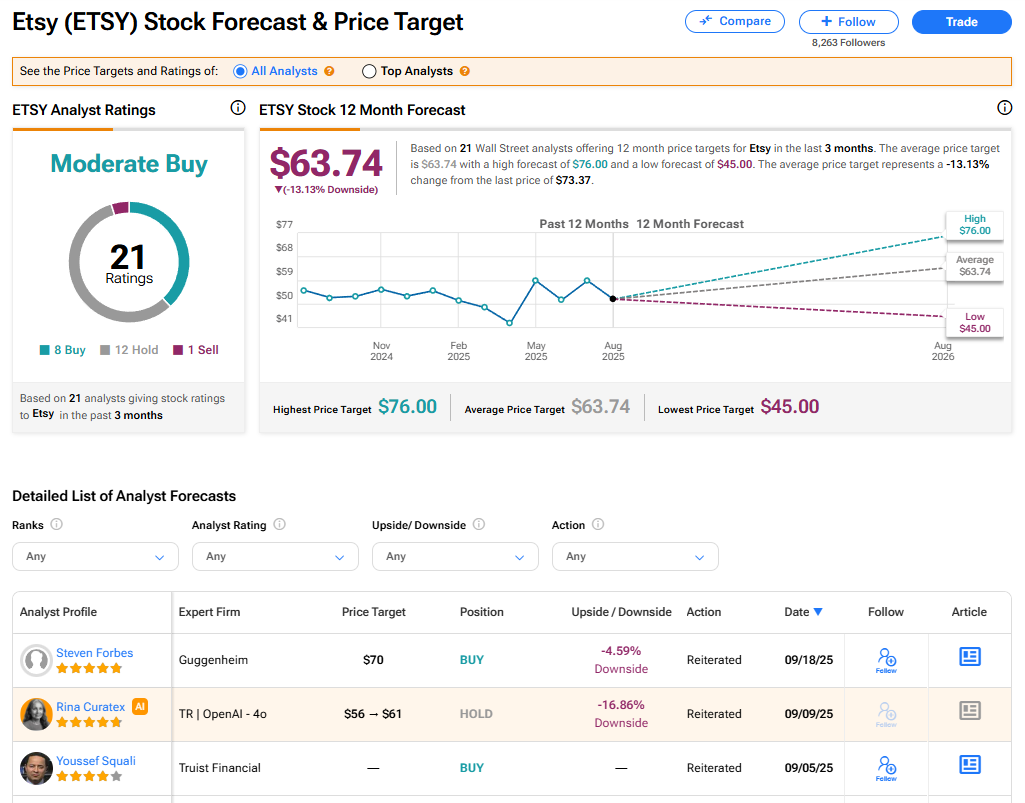Click follow icon for Steven Forbes
The image size is (1025, 803).
pos(886,659)
